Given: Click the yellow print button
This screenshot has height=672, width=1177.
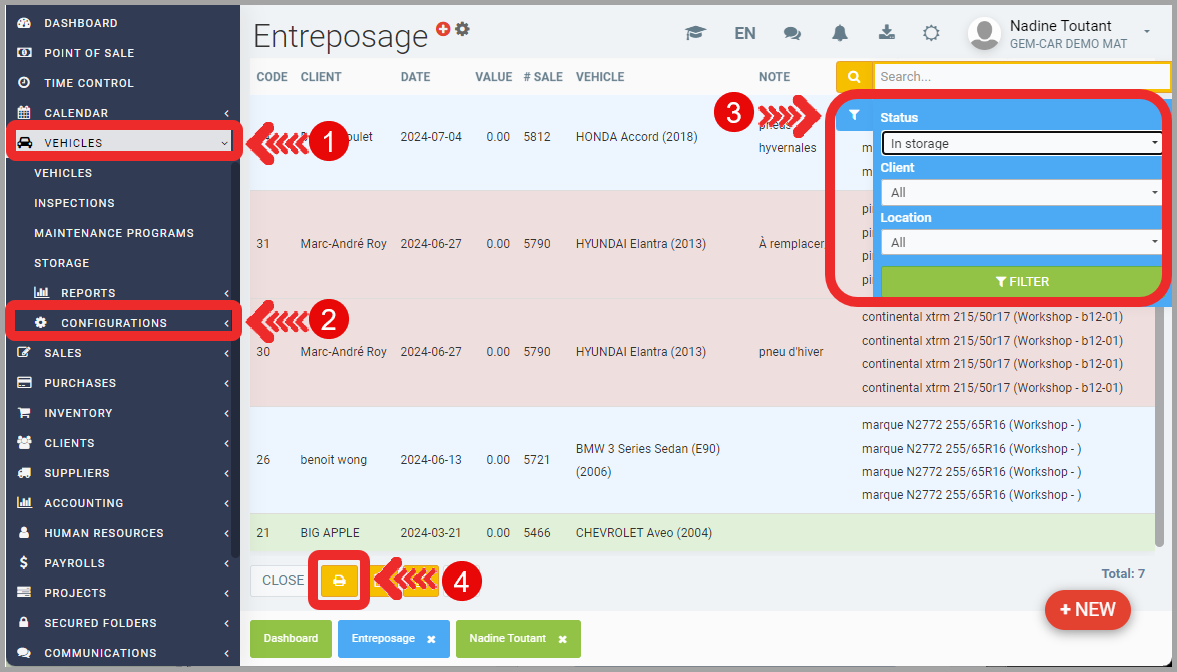Looking at the screenshot, I should point(339,580).
